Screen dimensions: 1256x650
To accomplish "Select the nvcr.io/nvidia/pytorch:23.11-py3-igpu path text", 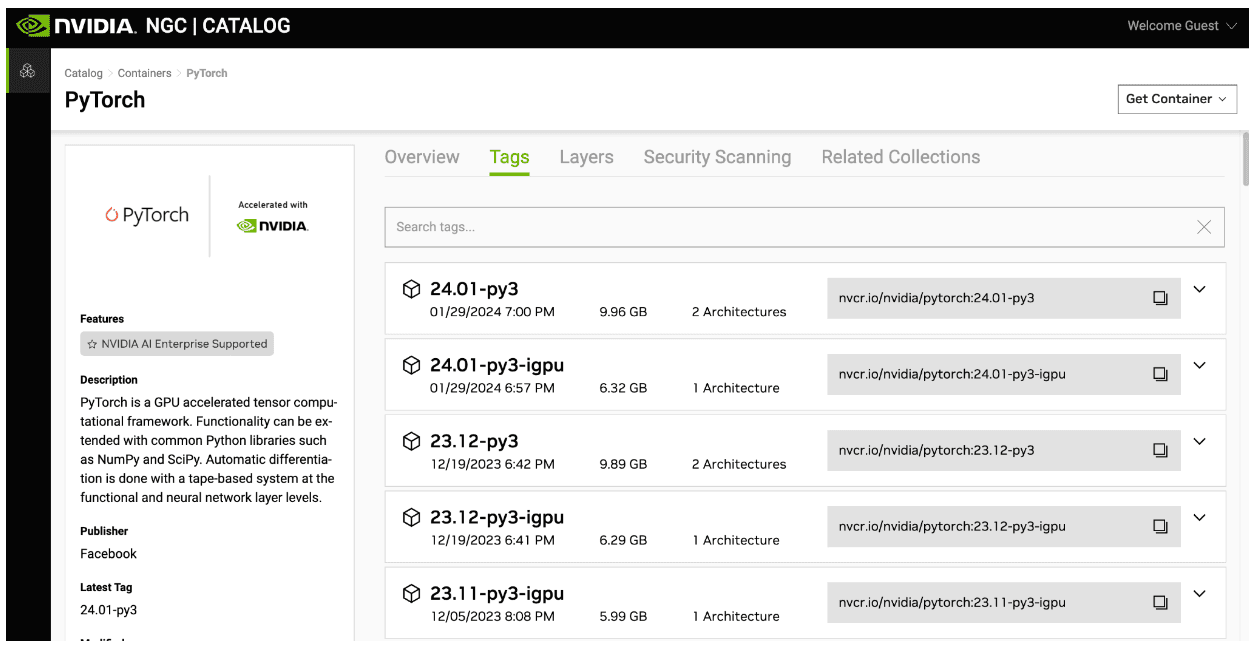I will (x=952, y=602).
